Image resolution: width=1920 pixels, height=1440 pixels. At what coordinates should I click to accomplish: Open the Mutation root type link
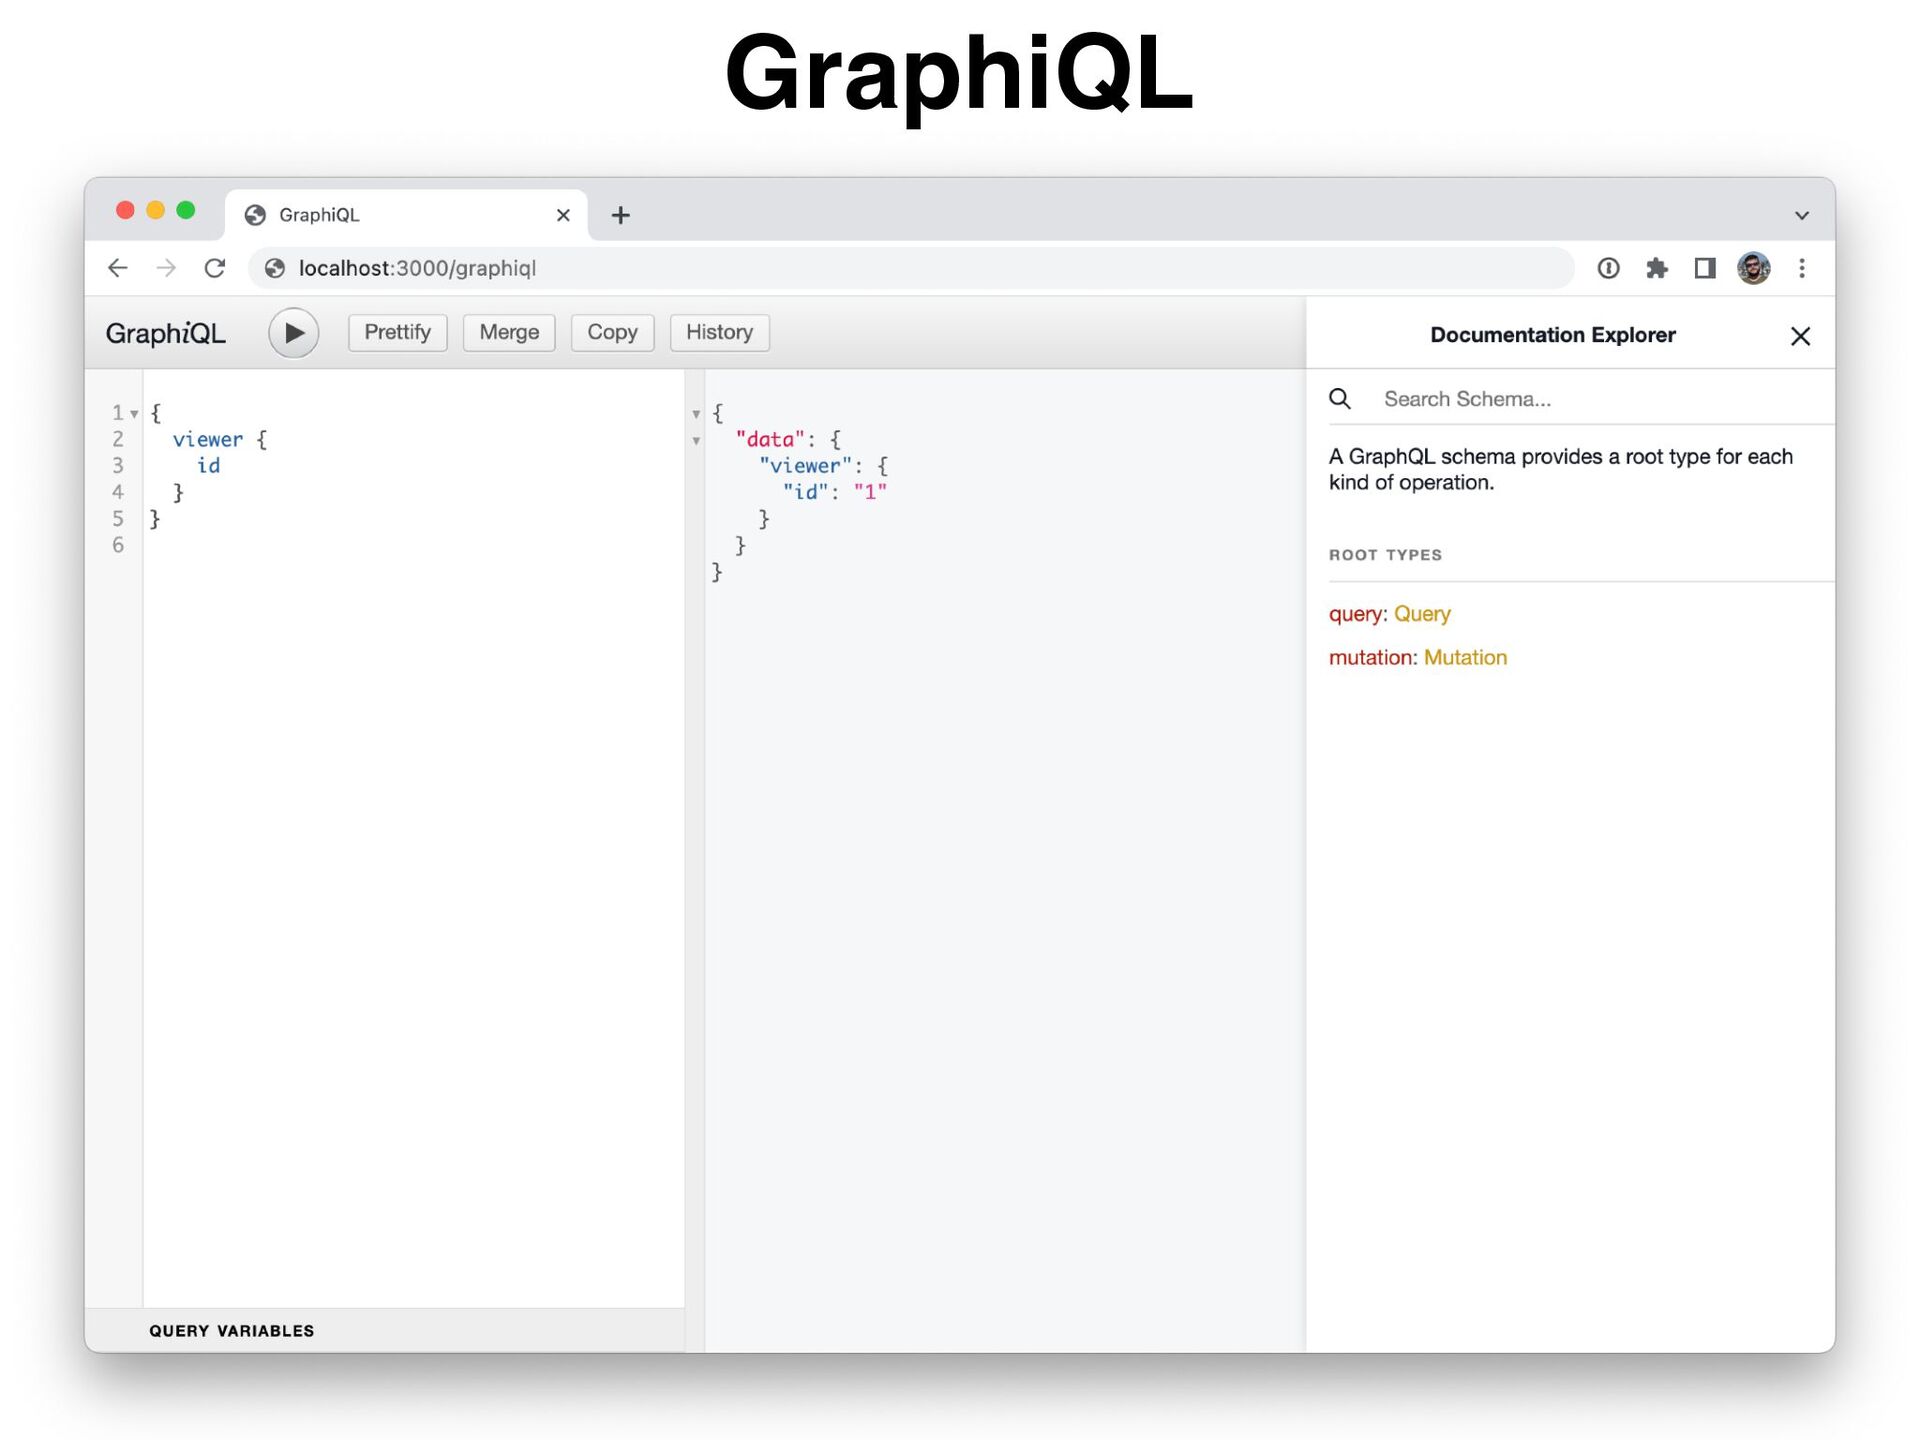(1465, 657)
